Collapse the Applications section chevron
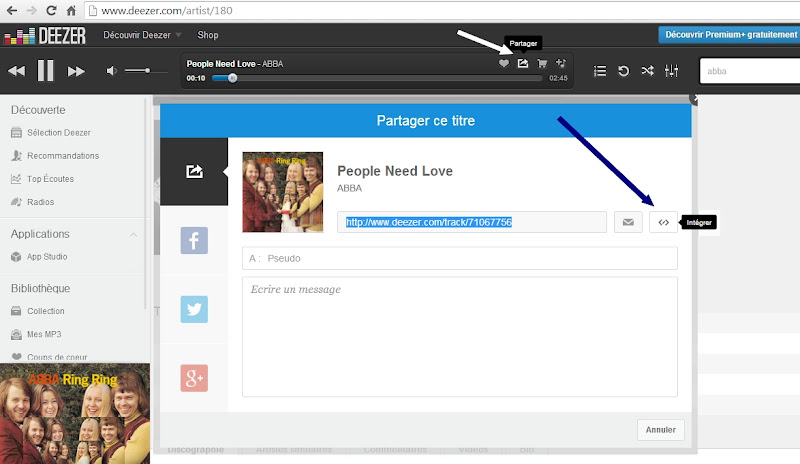 [133, 234]
